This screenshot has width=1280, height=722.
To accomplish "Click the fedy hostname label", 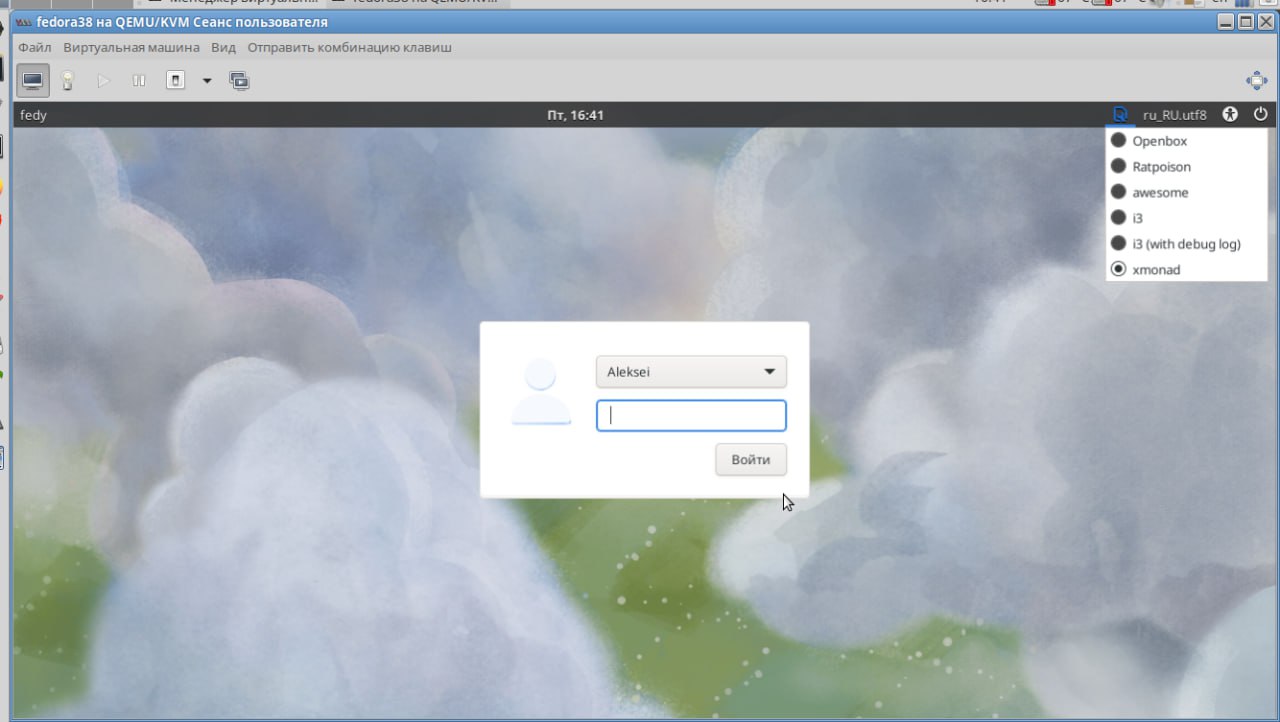I will 33,115.
